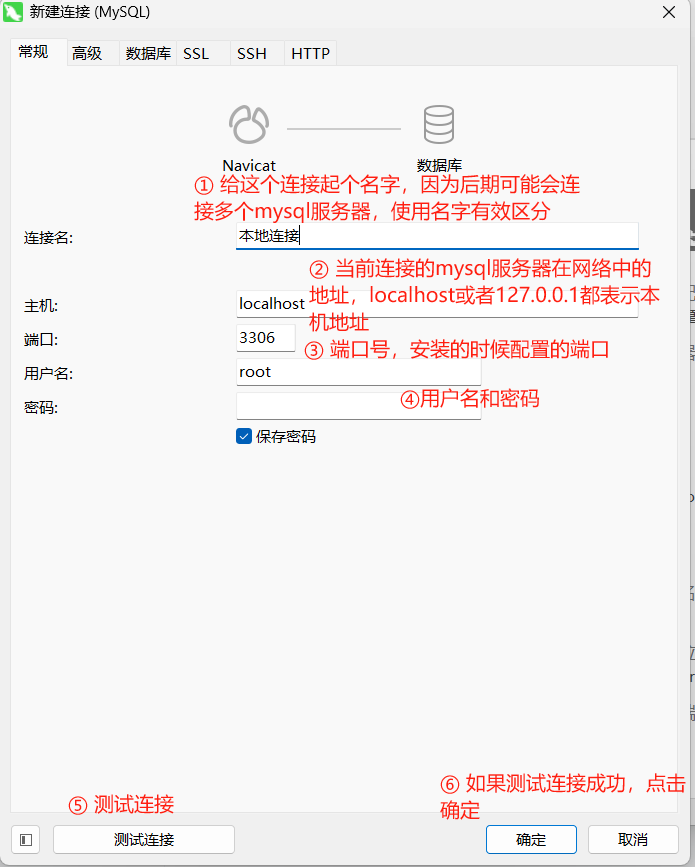Click the 端口 3306 field

coord(265,338)
